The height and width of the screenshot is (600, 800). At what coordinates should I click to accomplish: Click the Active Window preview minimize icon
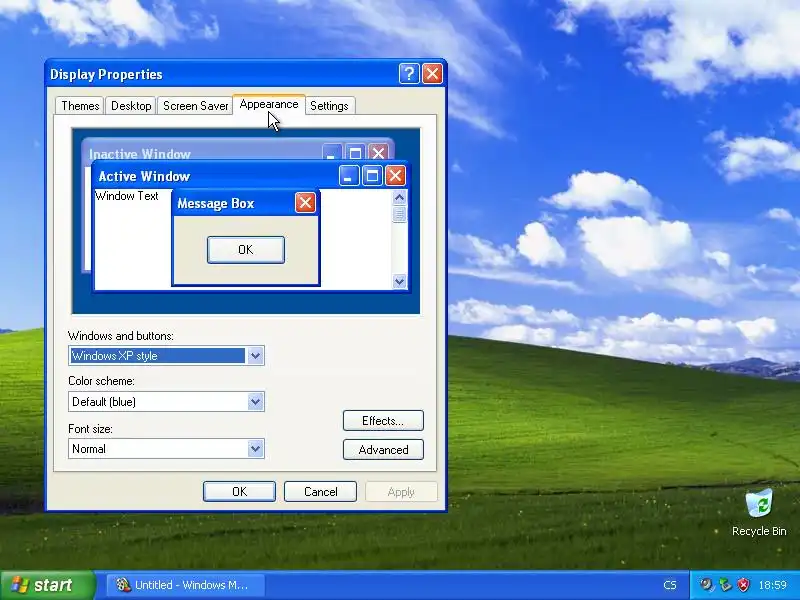click(x=349, y=176)
